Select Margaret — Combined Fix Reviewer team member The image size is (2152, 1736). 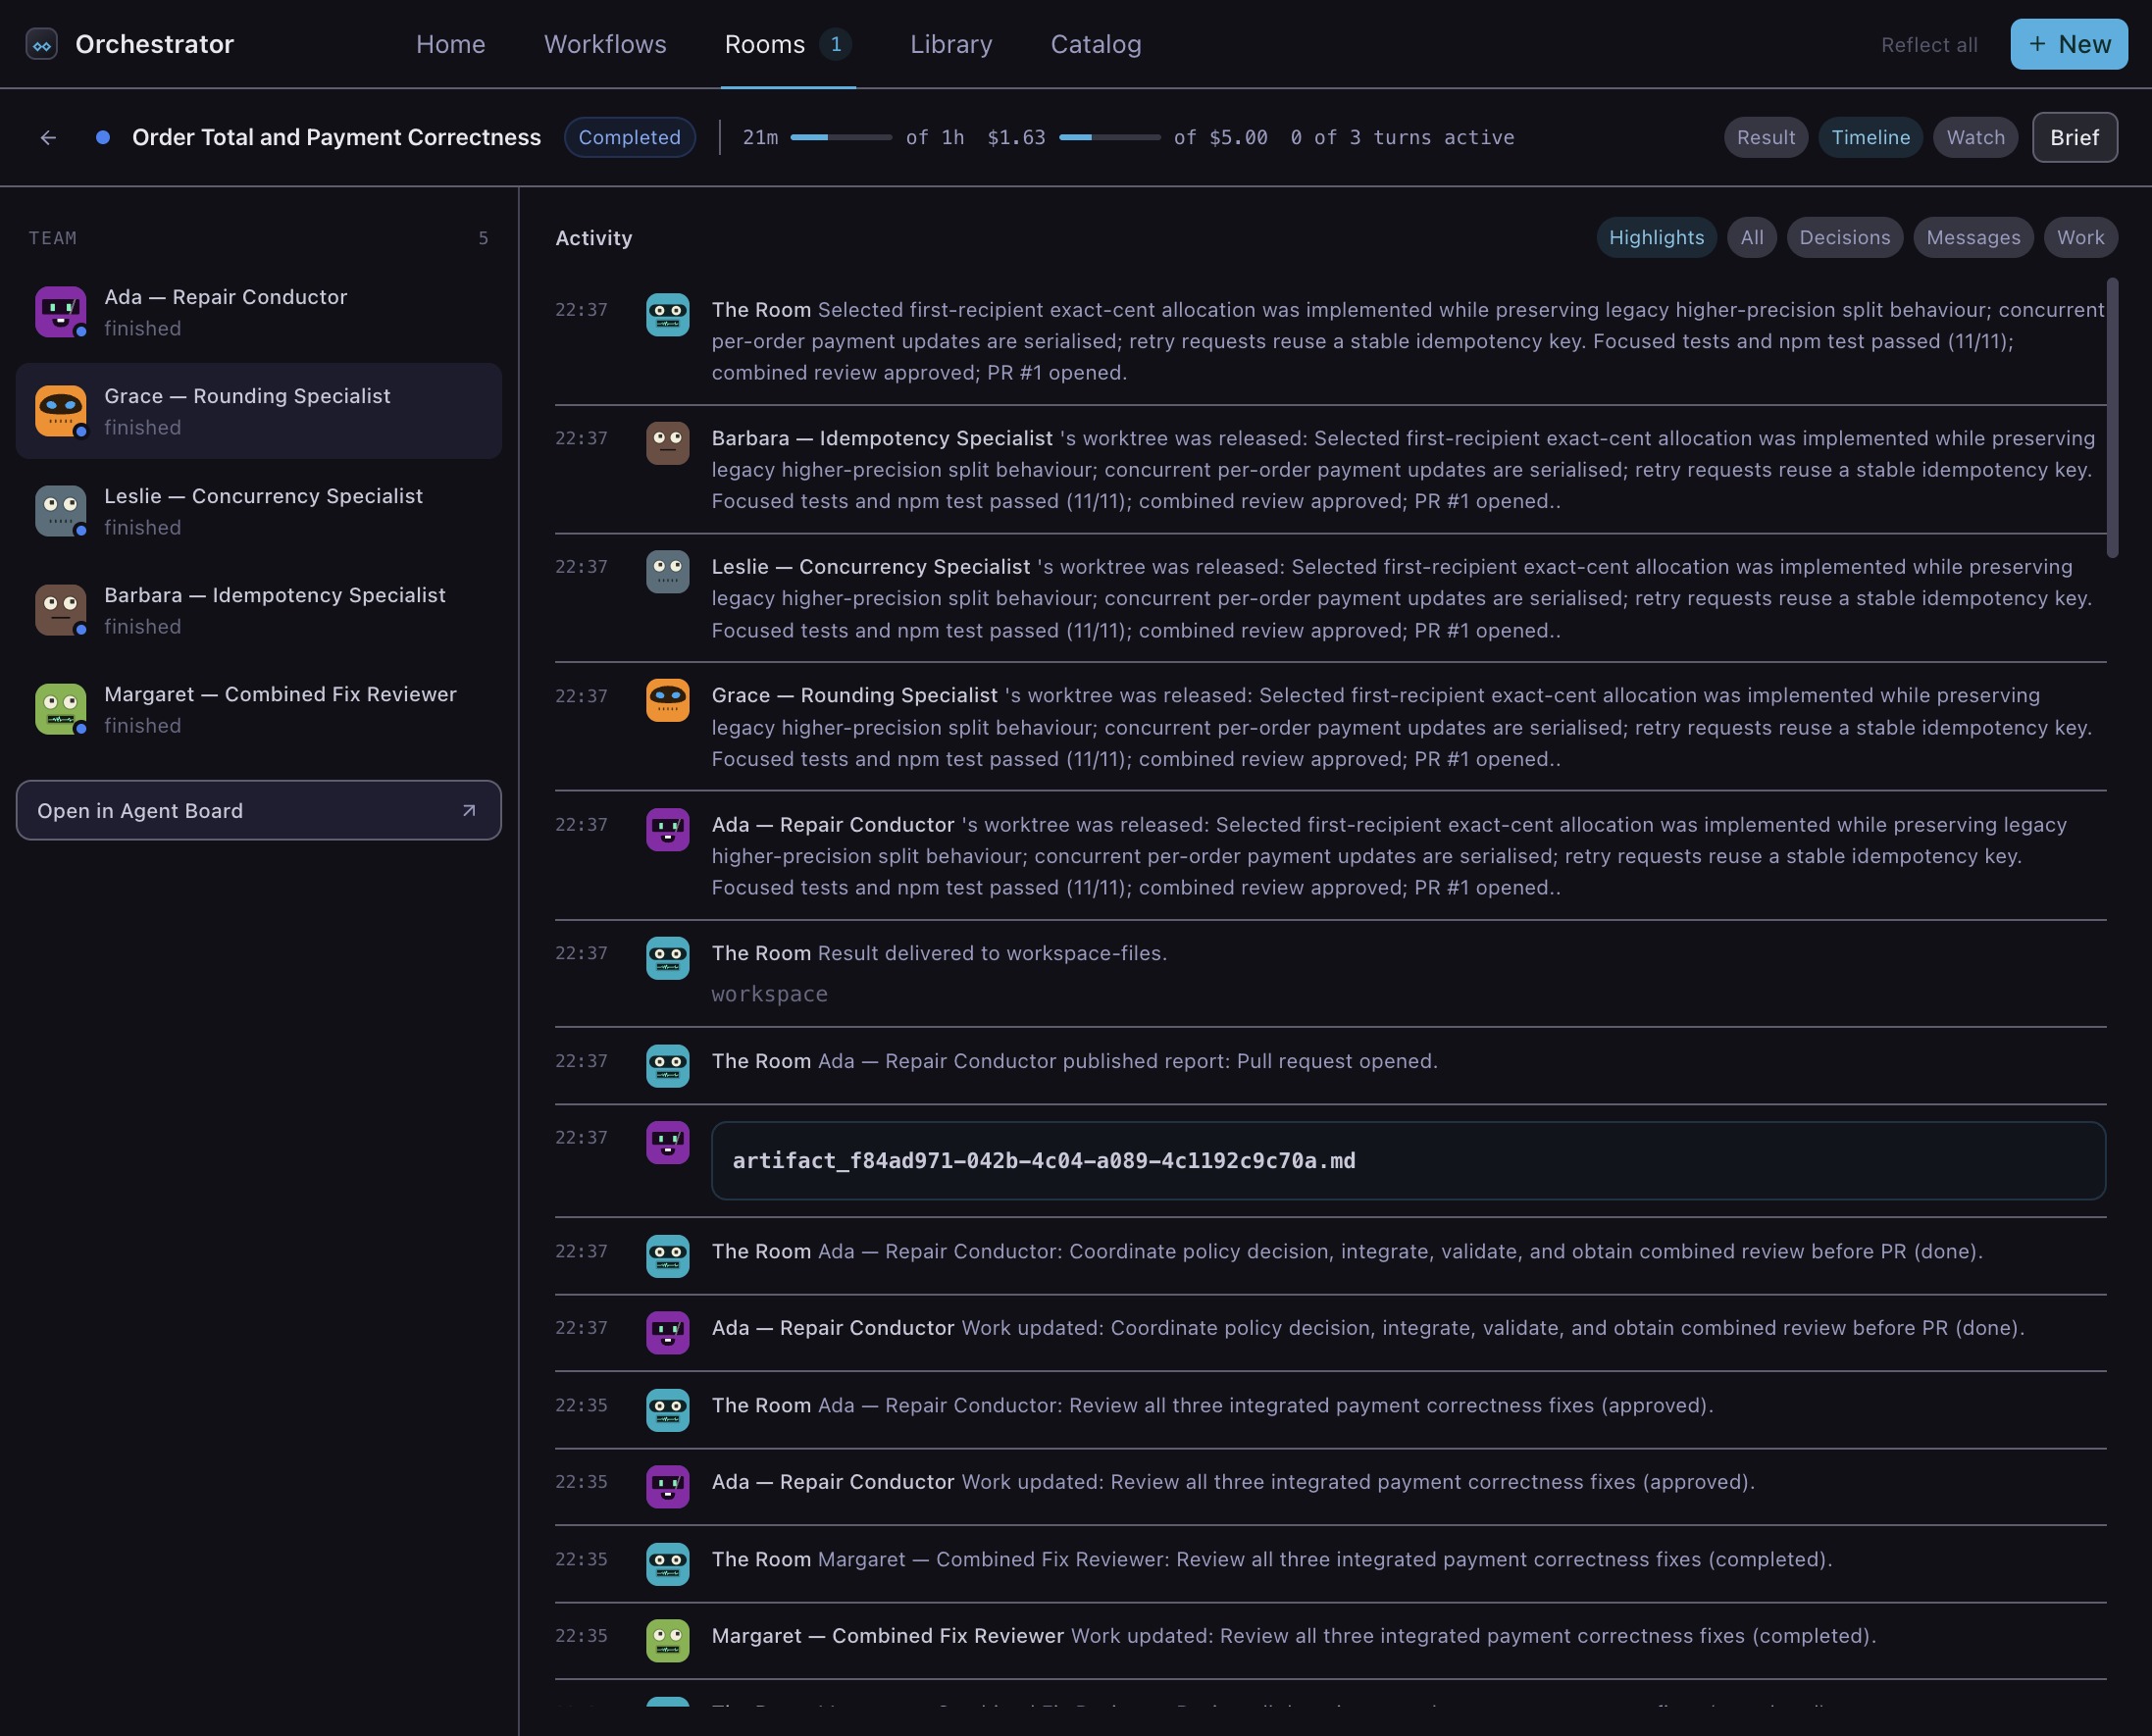(x=259, y=709)
